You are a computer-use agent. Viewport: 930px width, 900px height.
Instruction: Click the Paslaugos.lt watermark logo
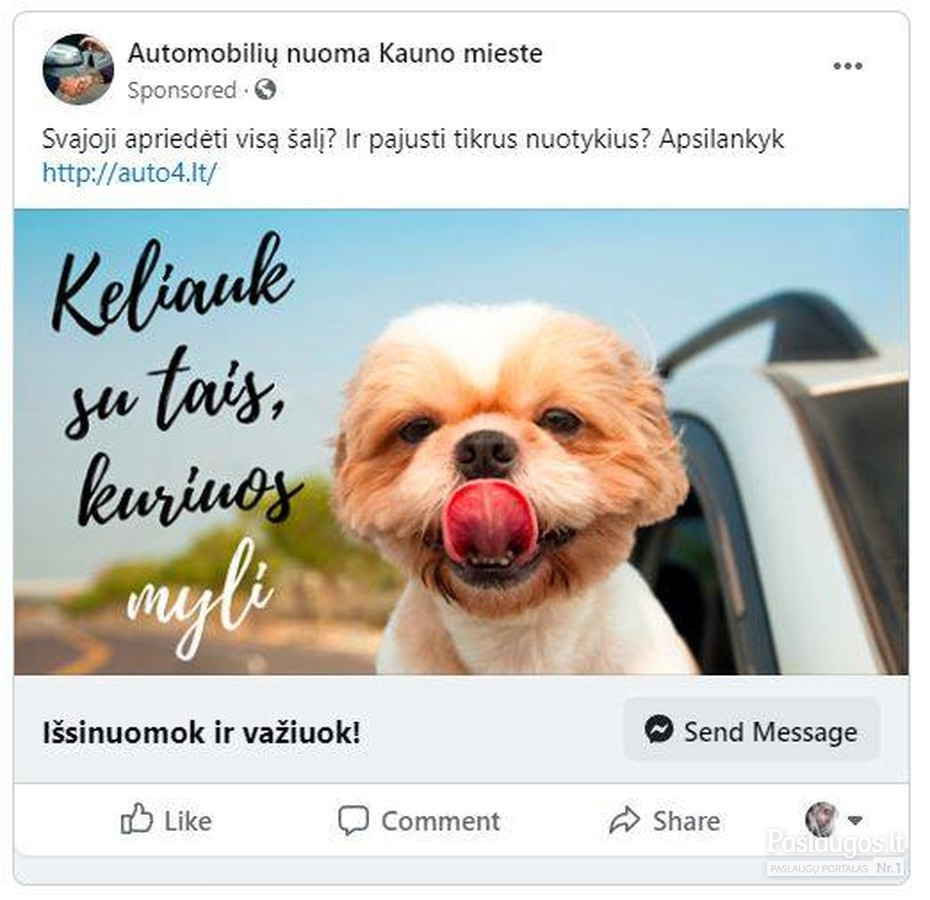click(x=836, y=852)
